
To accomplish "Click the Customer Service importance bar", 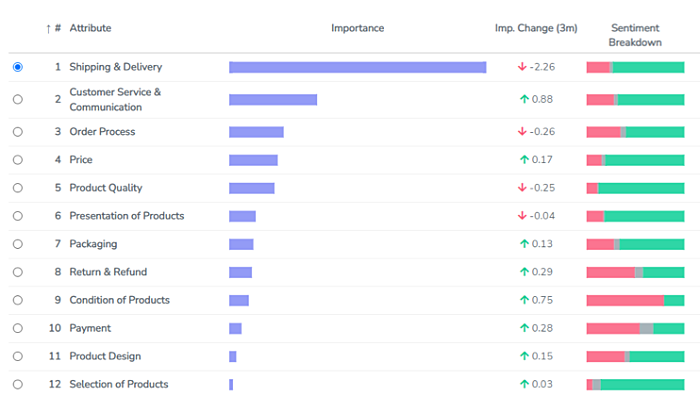I will point(273,100).
